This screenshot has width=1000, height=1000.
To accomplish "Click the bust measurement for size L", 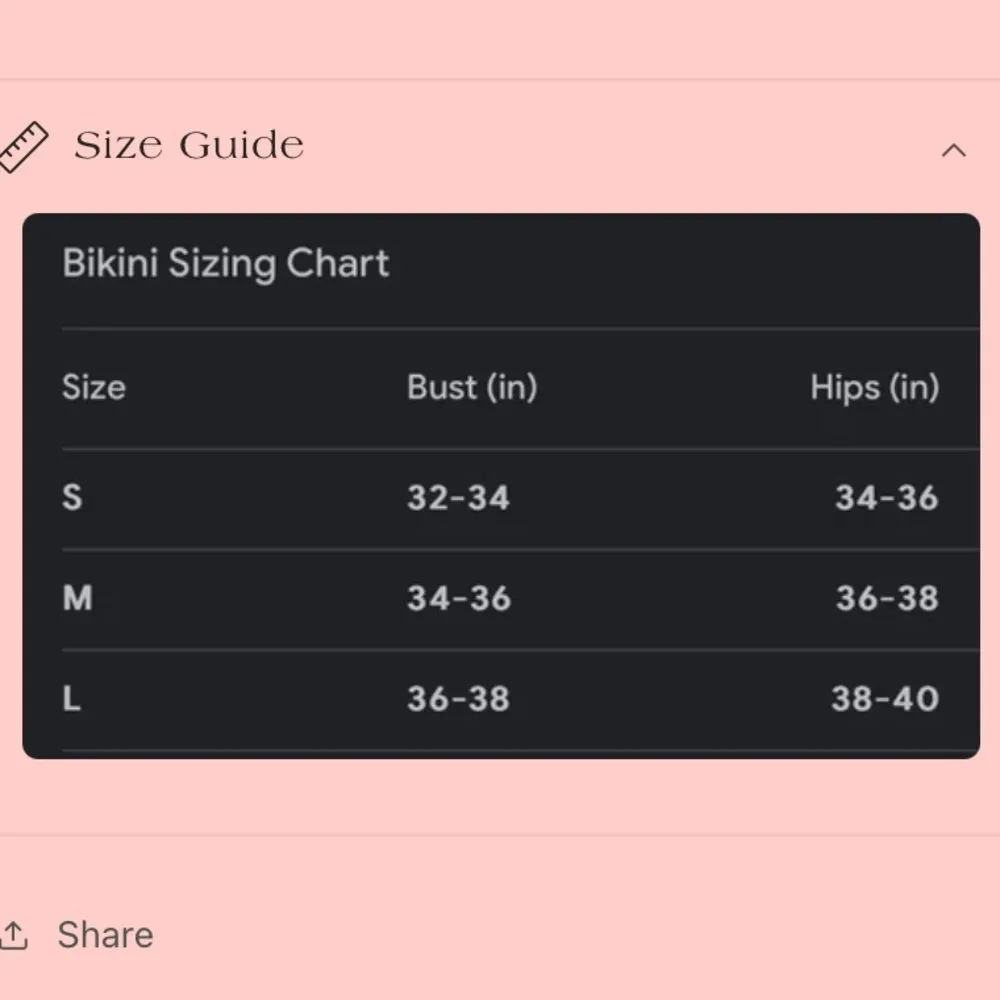I will click(x=458, y=698).
